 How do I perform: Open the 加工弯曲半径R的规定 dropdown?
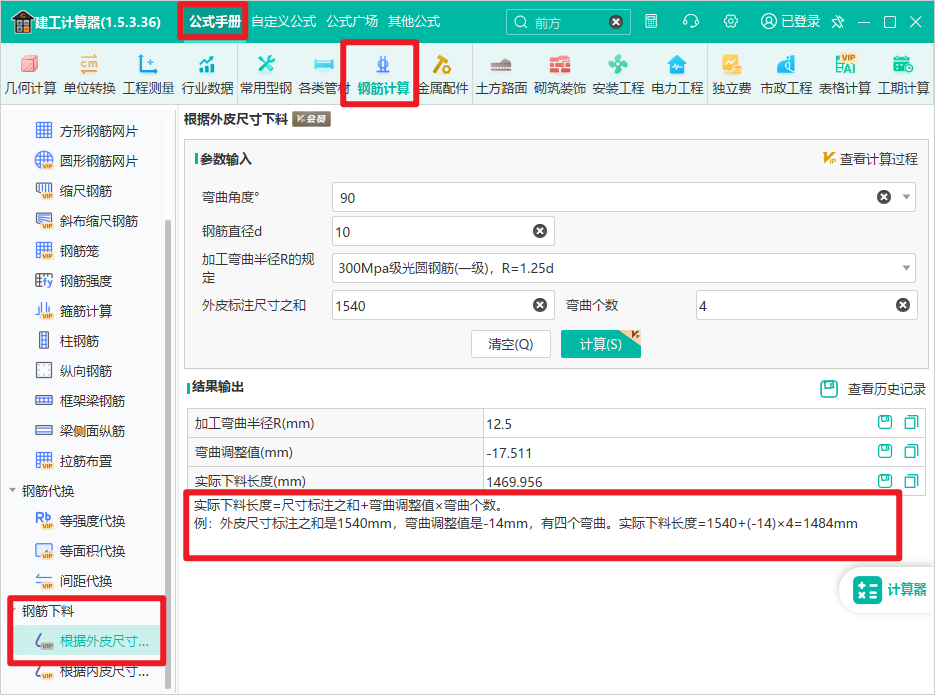623,268
